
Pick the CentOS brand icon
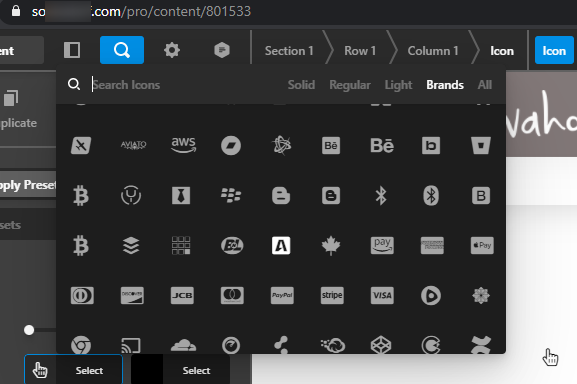pyautogui.click(x=481, y=295)
